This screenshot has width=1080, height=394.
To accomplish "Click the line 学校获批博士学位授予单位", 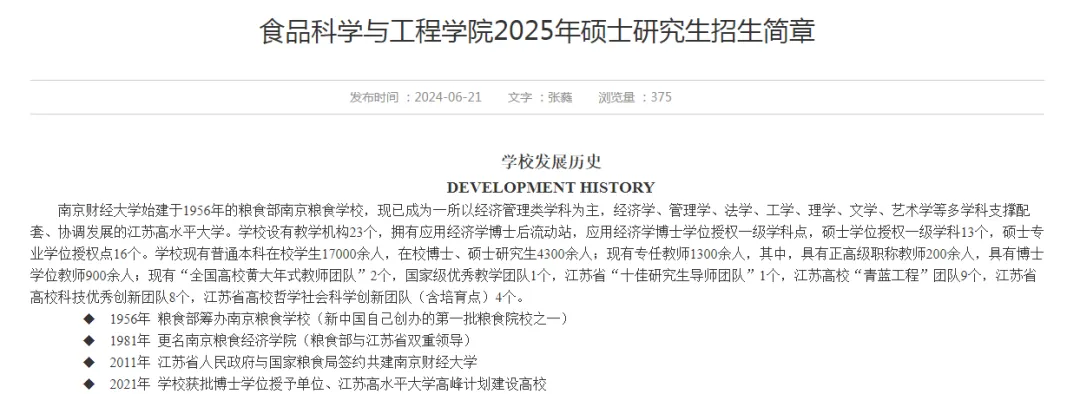I will tap(328, 384).
